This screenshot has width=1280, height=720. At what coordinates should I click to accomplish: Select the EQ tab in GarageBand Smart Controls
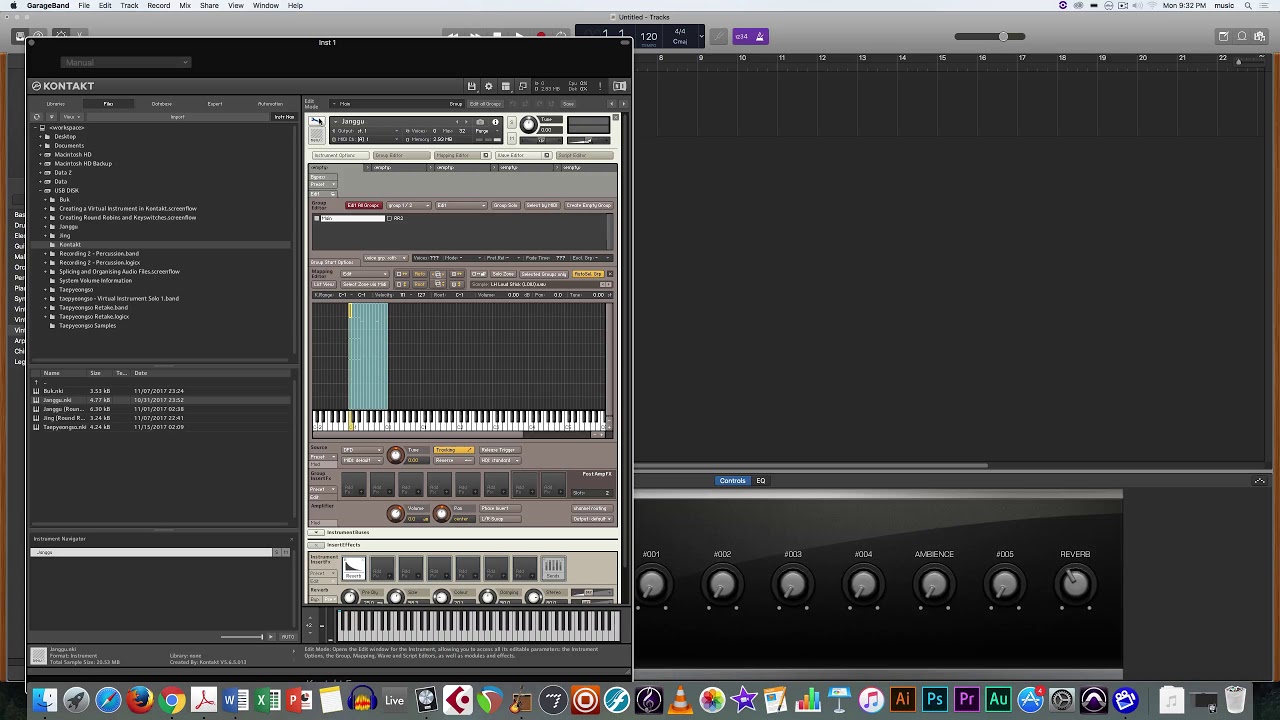761,481
